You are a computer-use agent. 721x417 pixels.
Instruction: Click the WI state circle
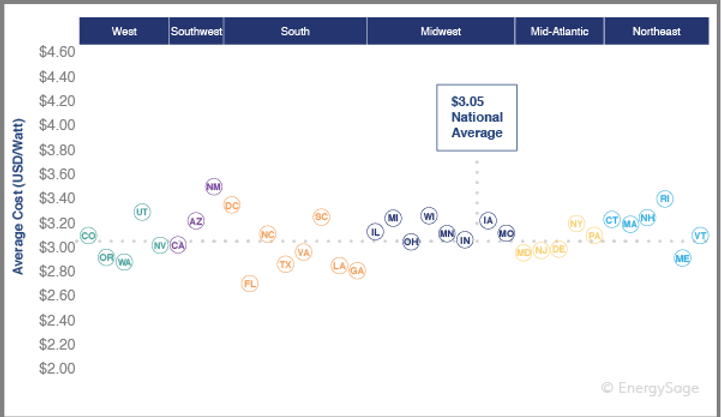coord(429,216)
